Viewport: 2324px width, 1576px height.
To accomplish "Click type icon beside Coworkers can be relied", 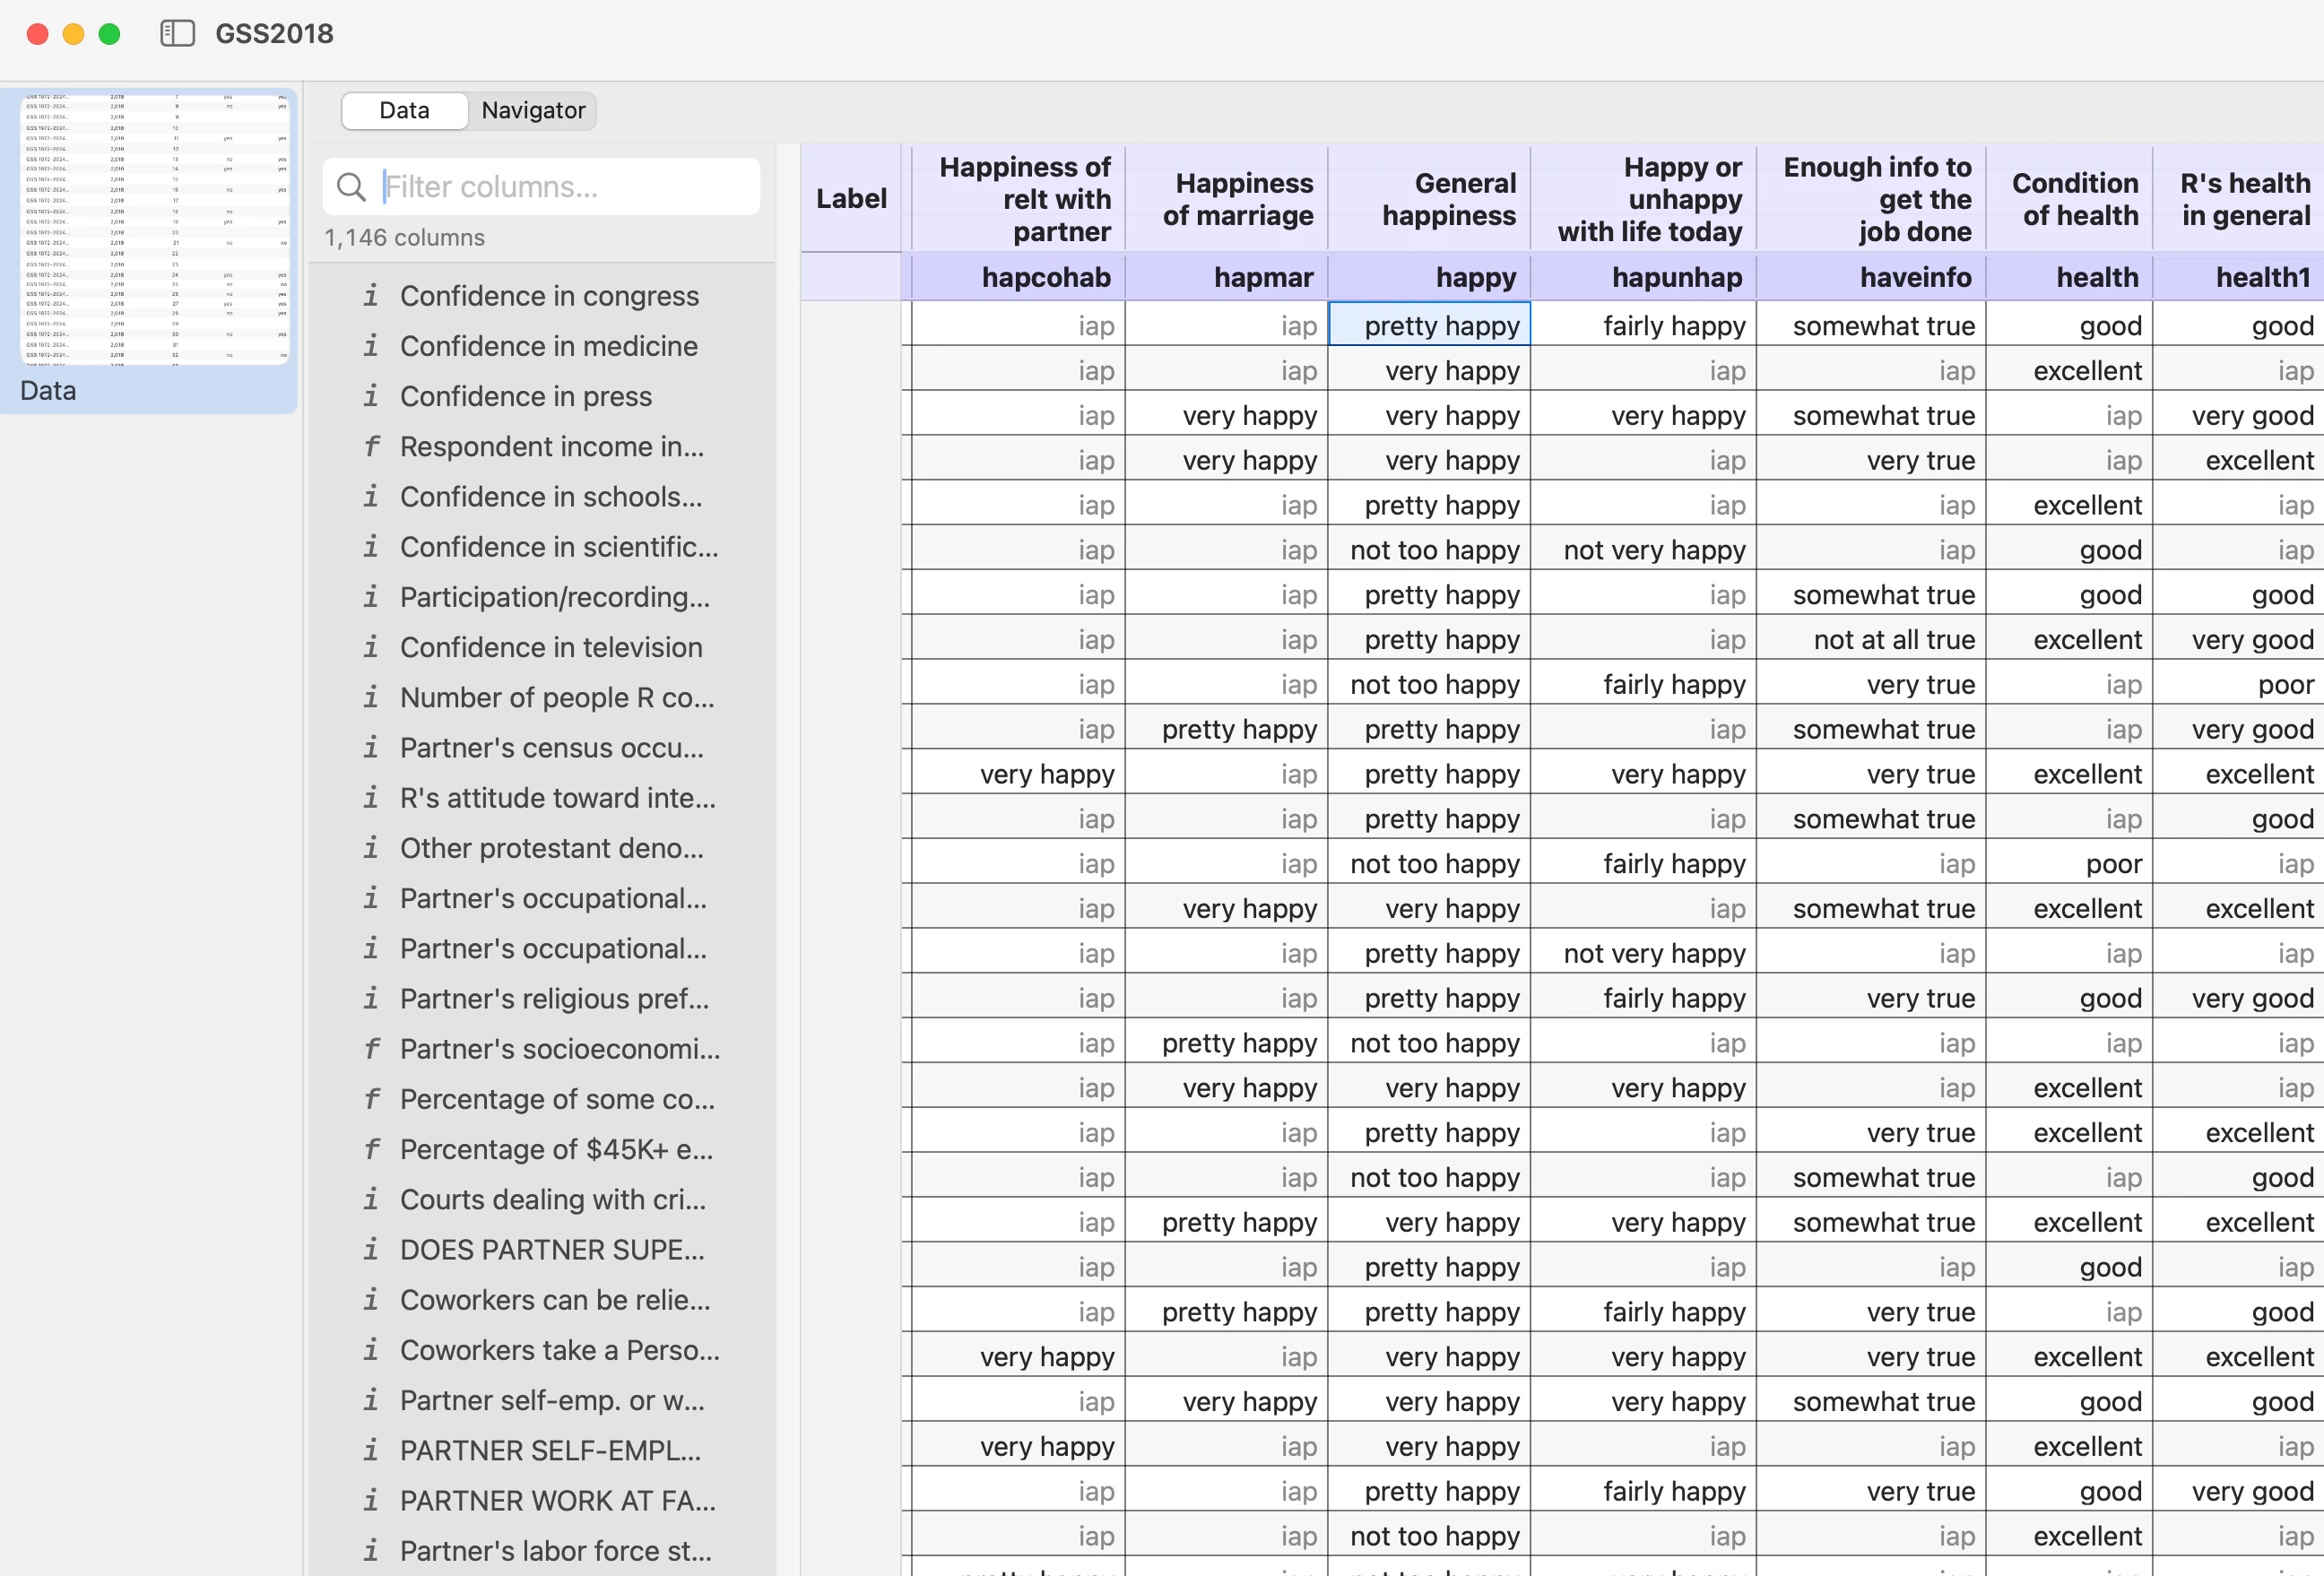I will pyautogui.click(x=371, y=1300).
